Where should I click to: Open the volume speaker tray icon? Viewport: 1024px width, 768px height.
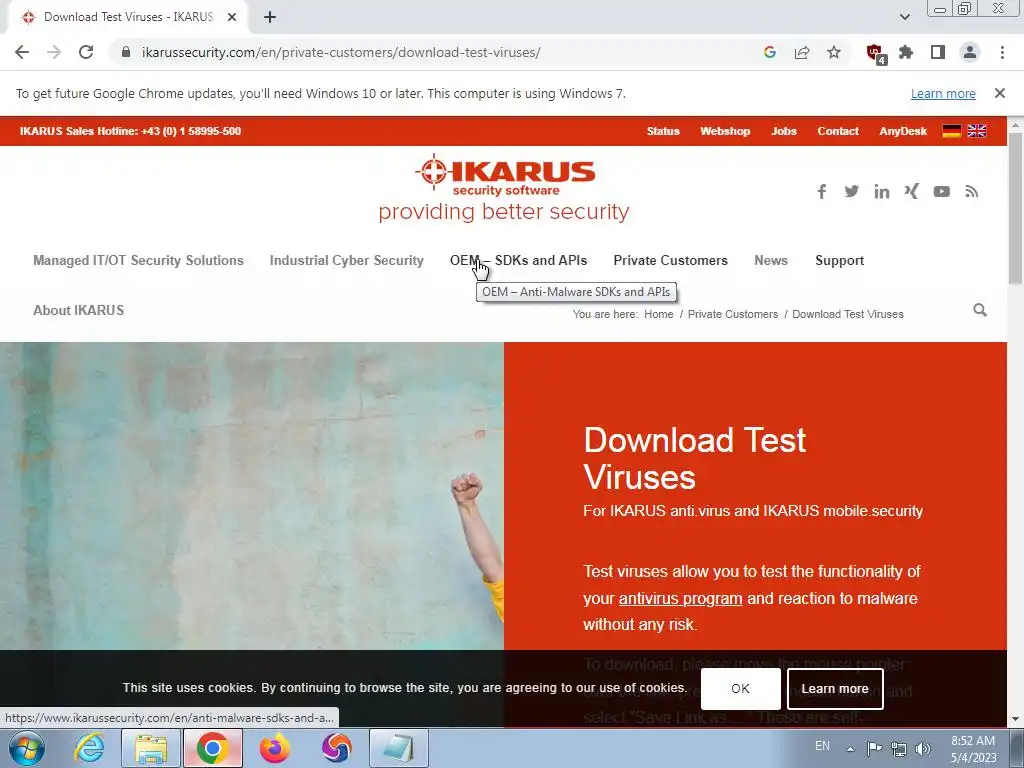pos(923,748)
